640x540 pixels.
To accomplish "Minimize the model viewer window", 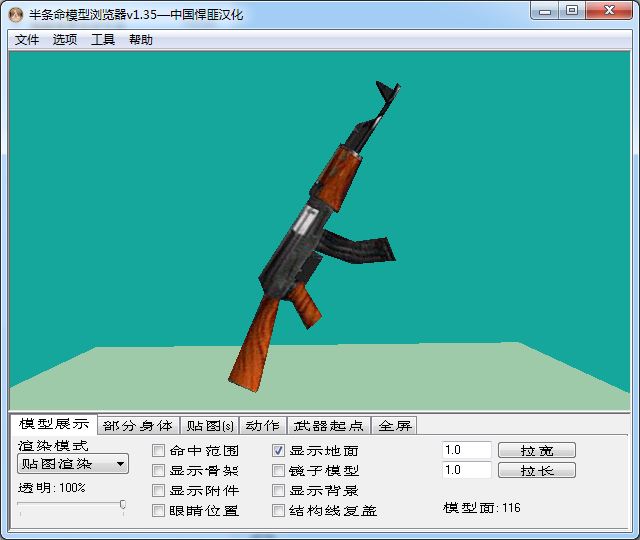I will [x=544, y=11].
